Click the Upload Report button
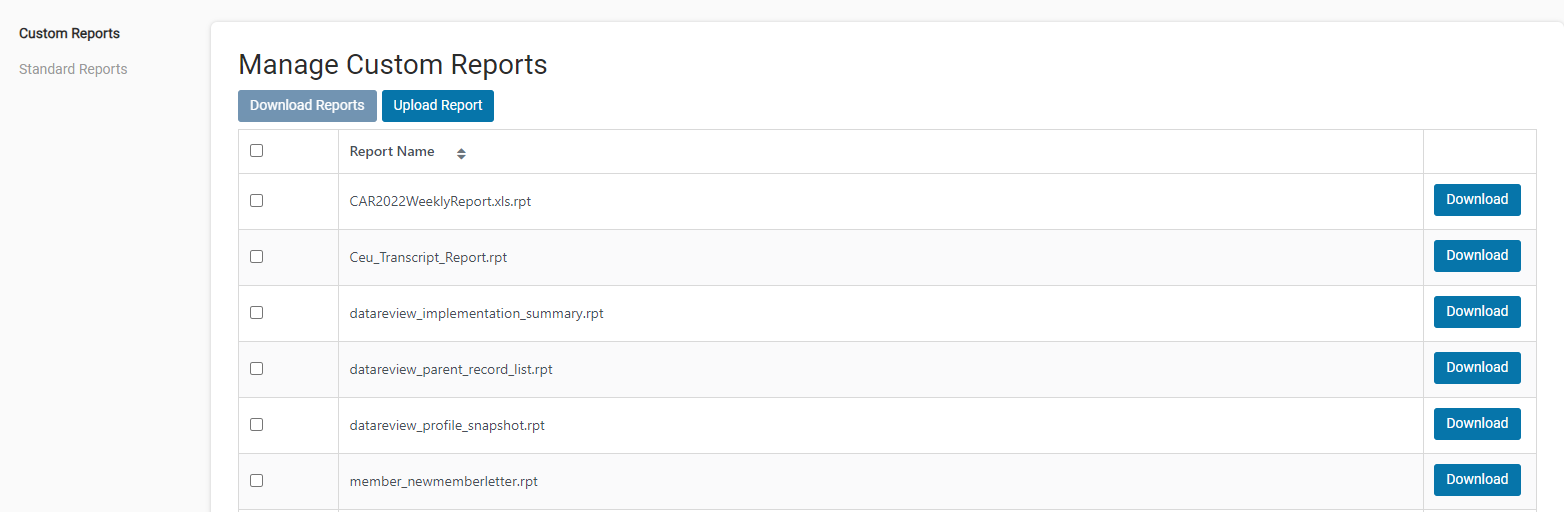1564x512 pixels. pyautogui.click(x=438, y=106)
